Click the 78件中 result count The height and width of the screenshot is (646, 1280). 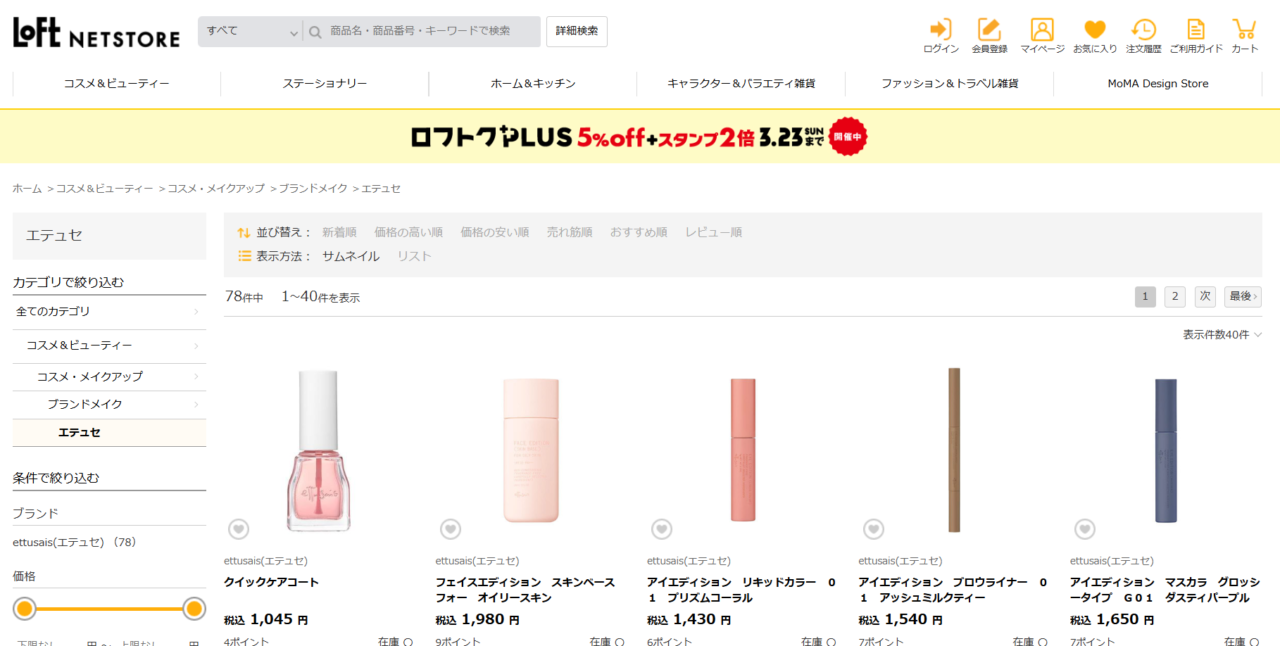244,297
